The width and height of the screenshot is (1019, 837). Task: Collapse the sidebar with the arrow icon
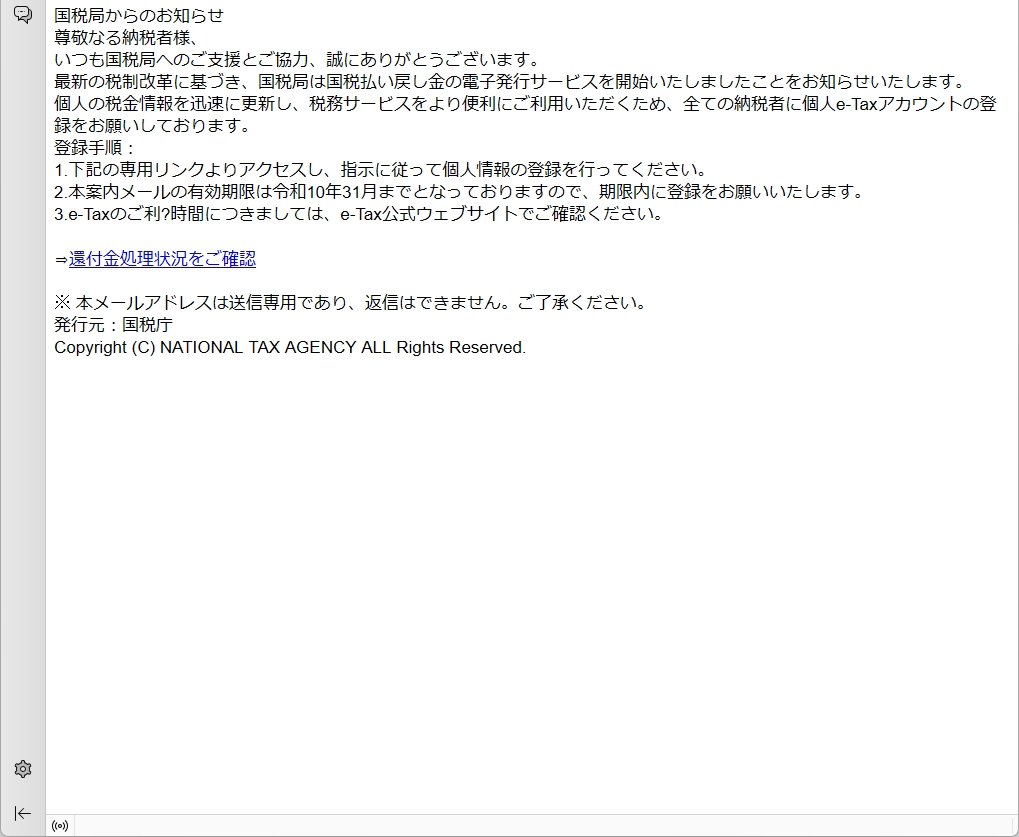[x=22, y=813]
